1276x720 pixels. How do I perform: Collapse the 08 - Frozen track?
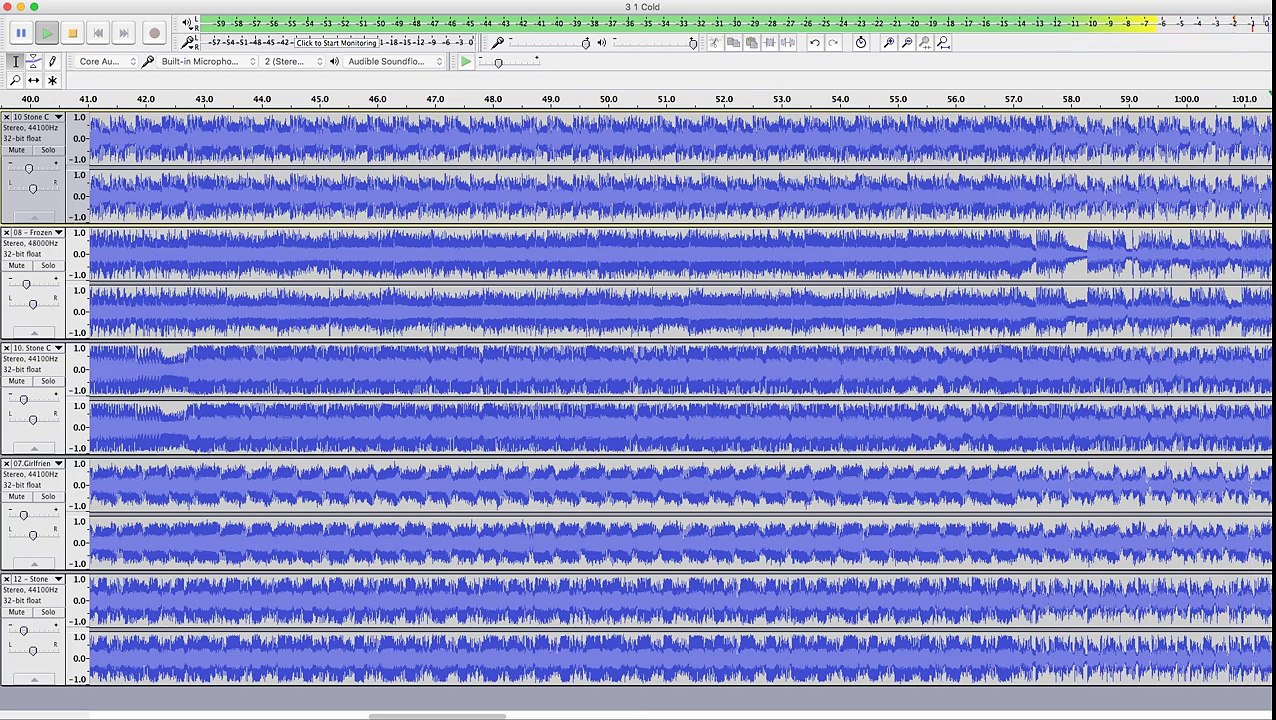34,334
